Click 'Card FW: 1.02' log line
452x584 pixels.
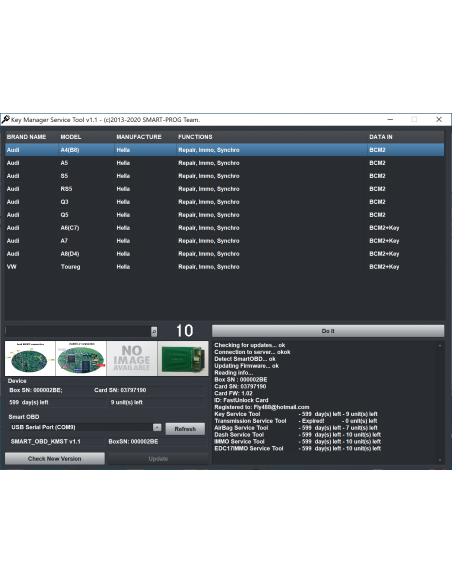point(233,393)
